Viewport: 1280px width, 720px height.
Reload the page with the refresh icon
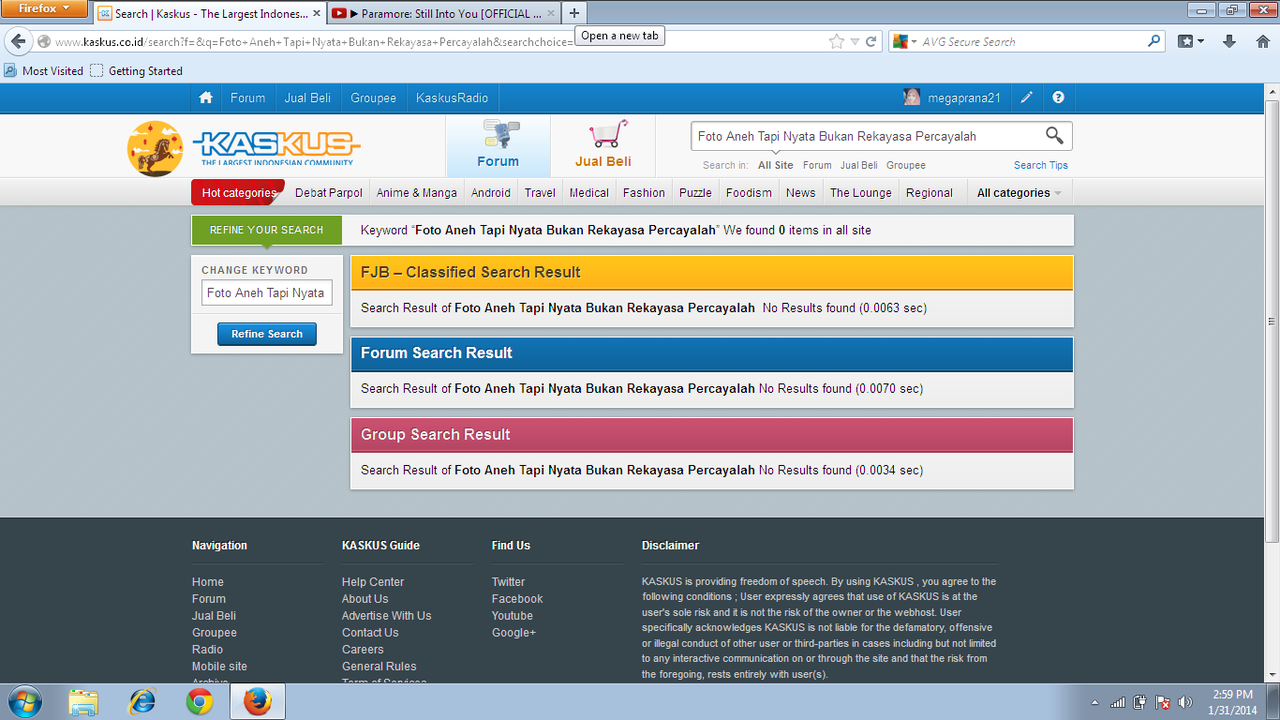[x=871, y=42]
